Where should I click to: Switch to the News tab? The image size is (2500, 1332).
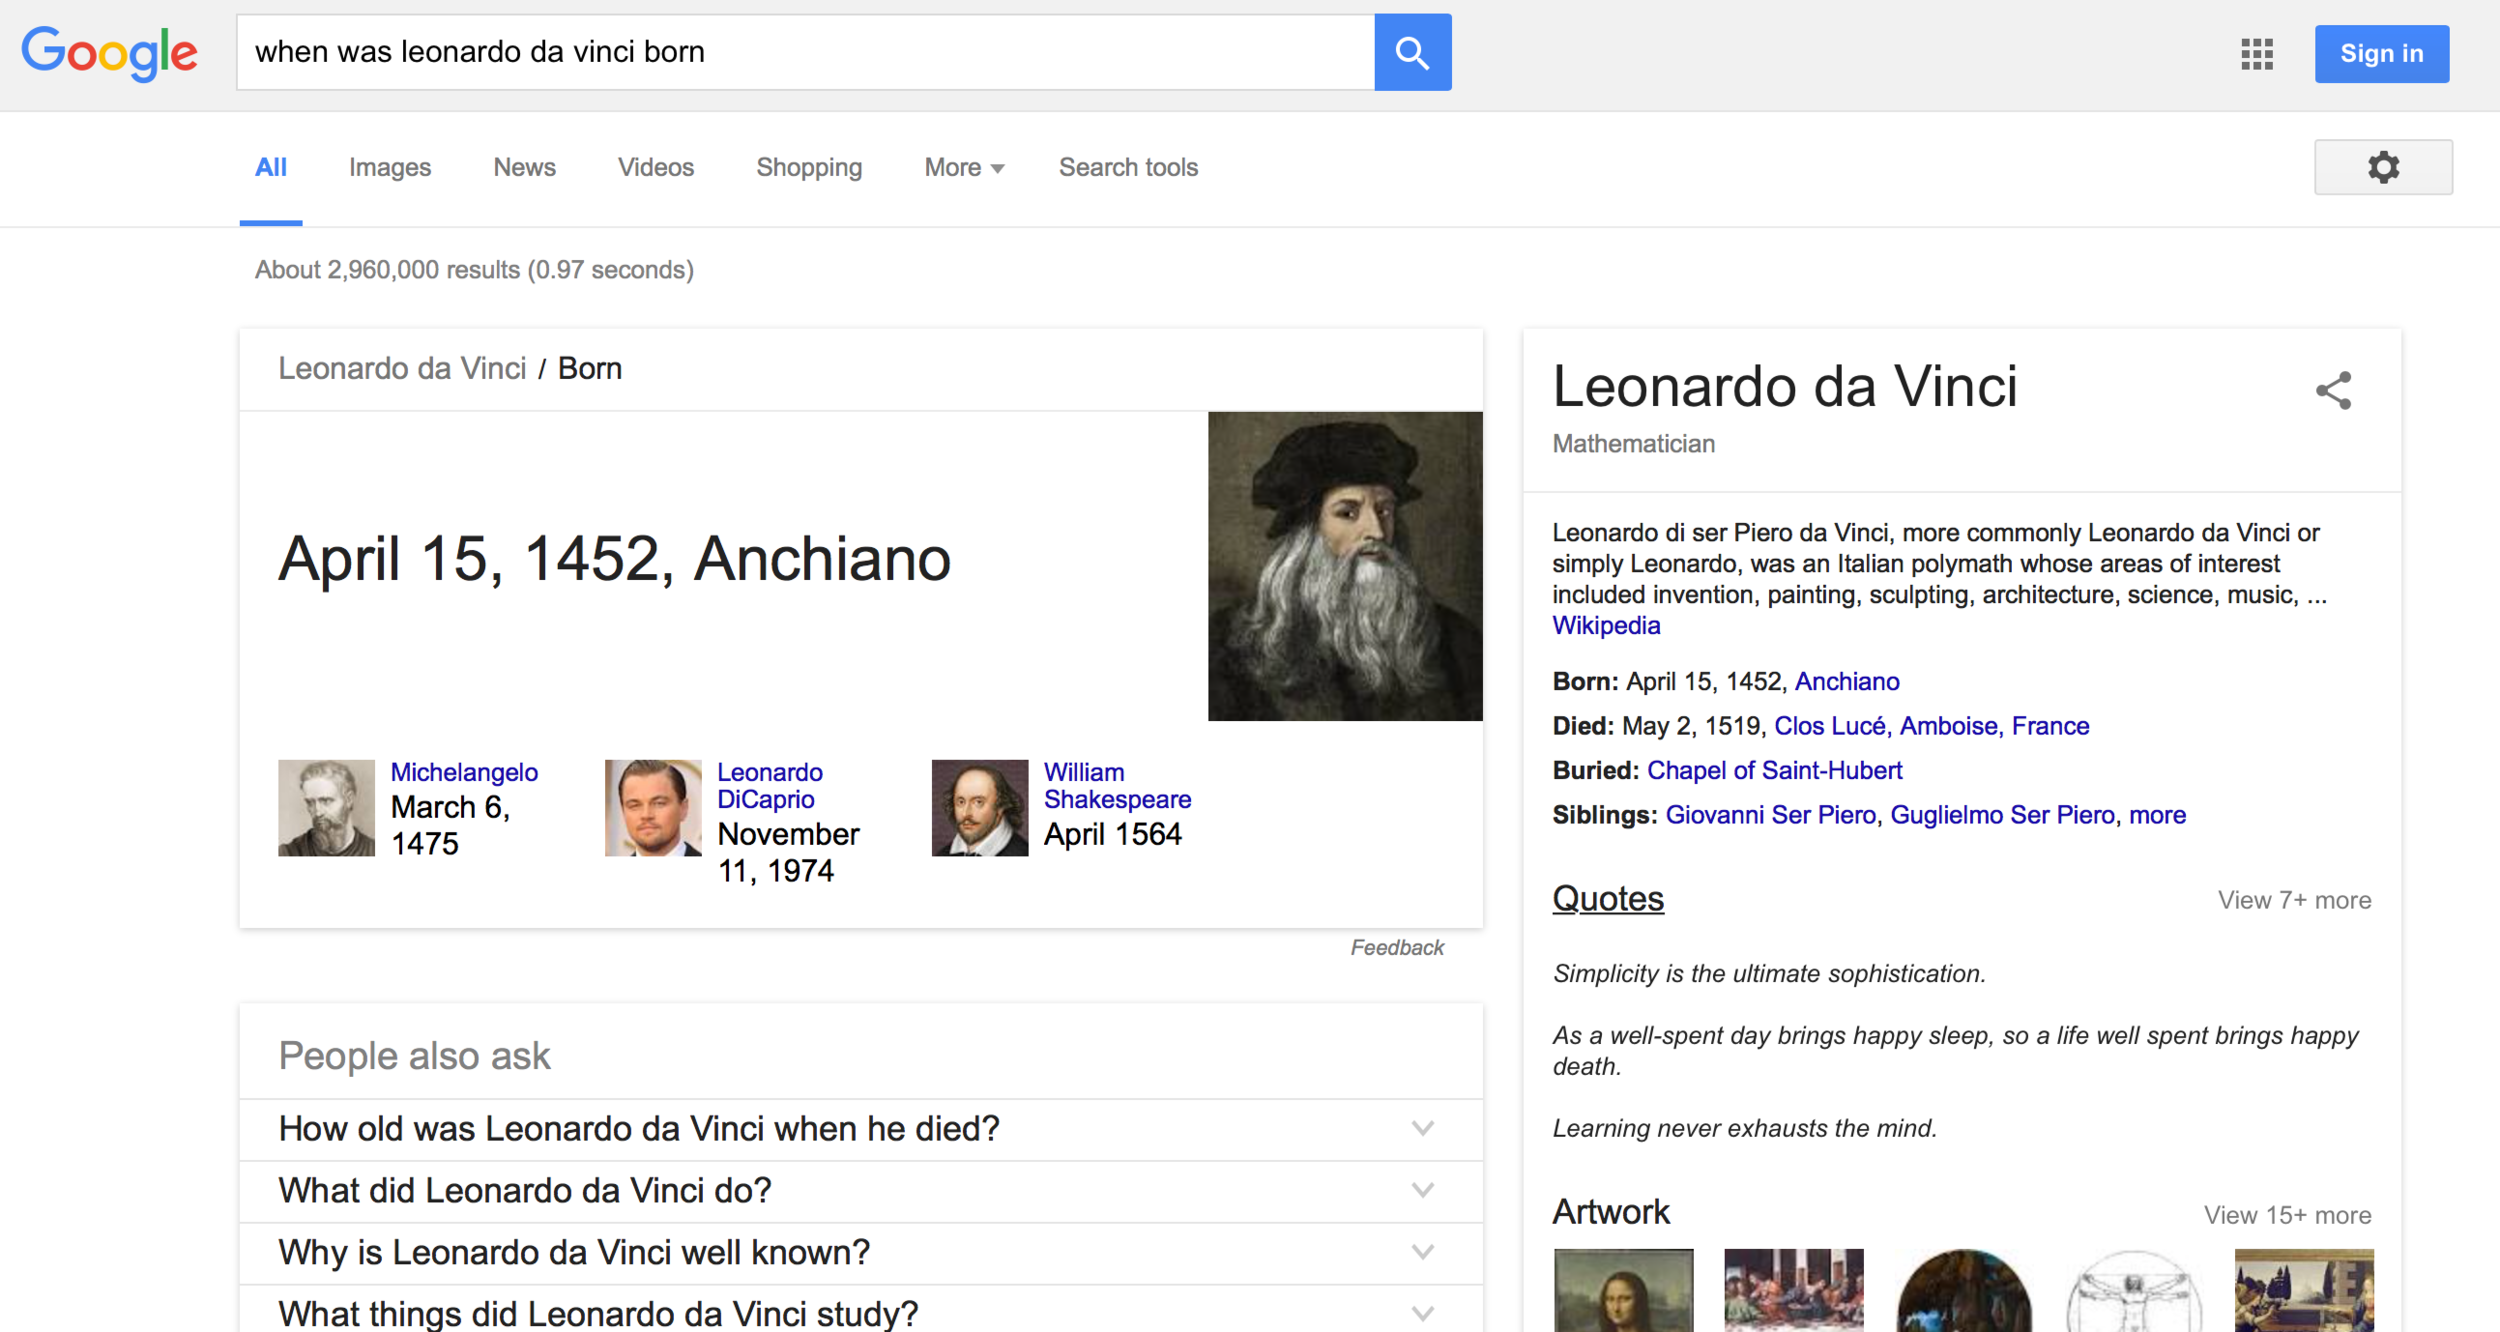click(x=524, y=168)
